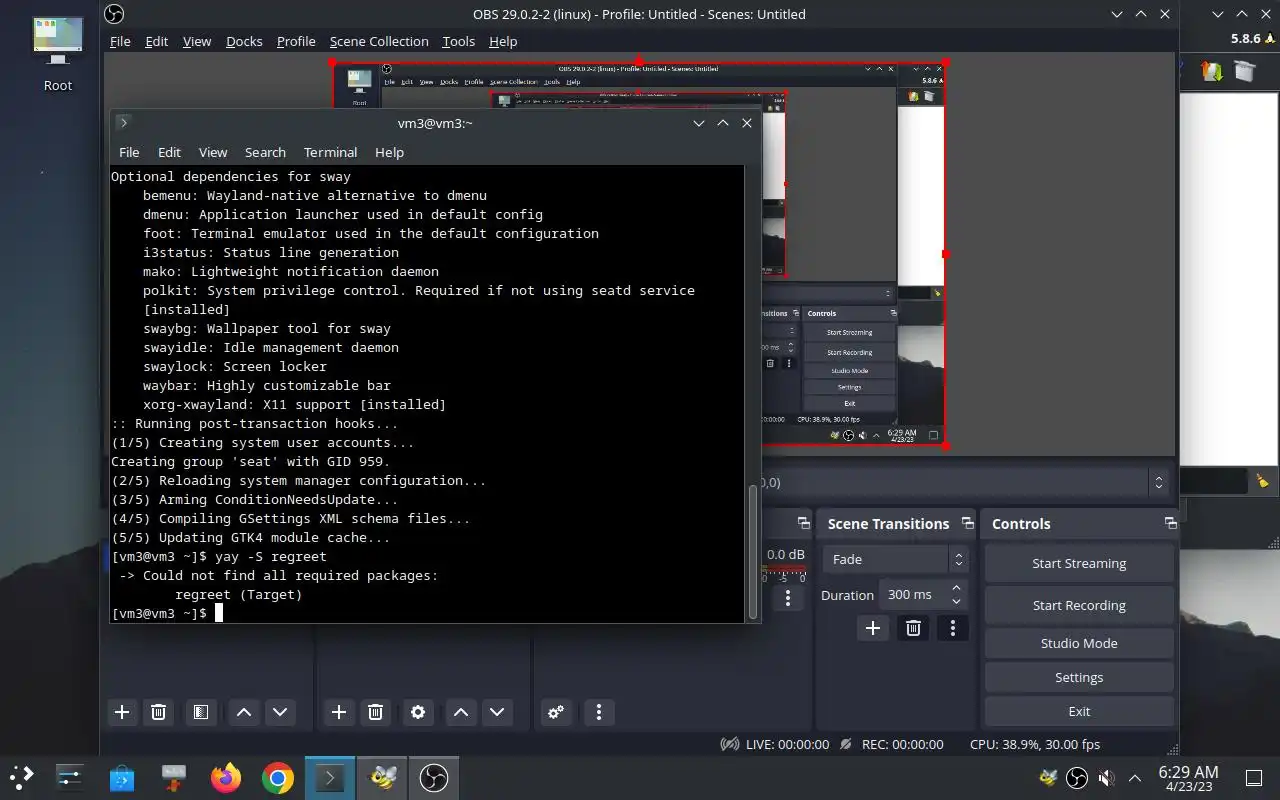Add a new scene with plus button in Scenes dock
Screen dimensions: 1280x800
(x=122, y=712)
